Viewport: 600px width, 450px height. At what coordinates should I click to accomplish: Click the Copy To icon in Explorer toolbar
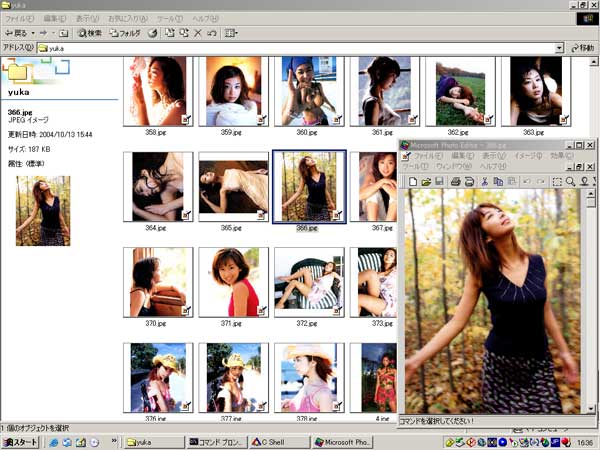point(184,33)
